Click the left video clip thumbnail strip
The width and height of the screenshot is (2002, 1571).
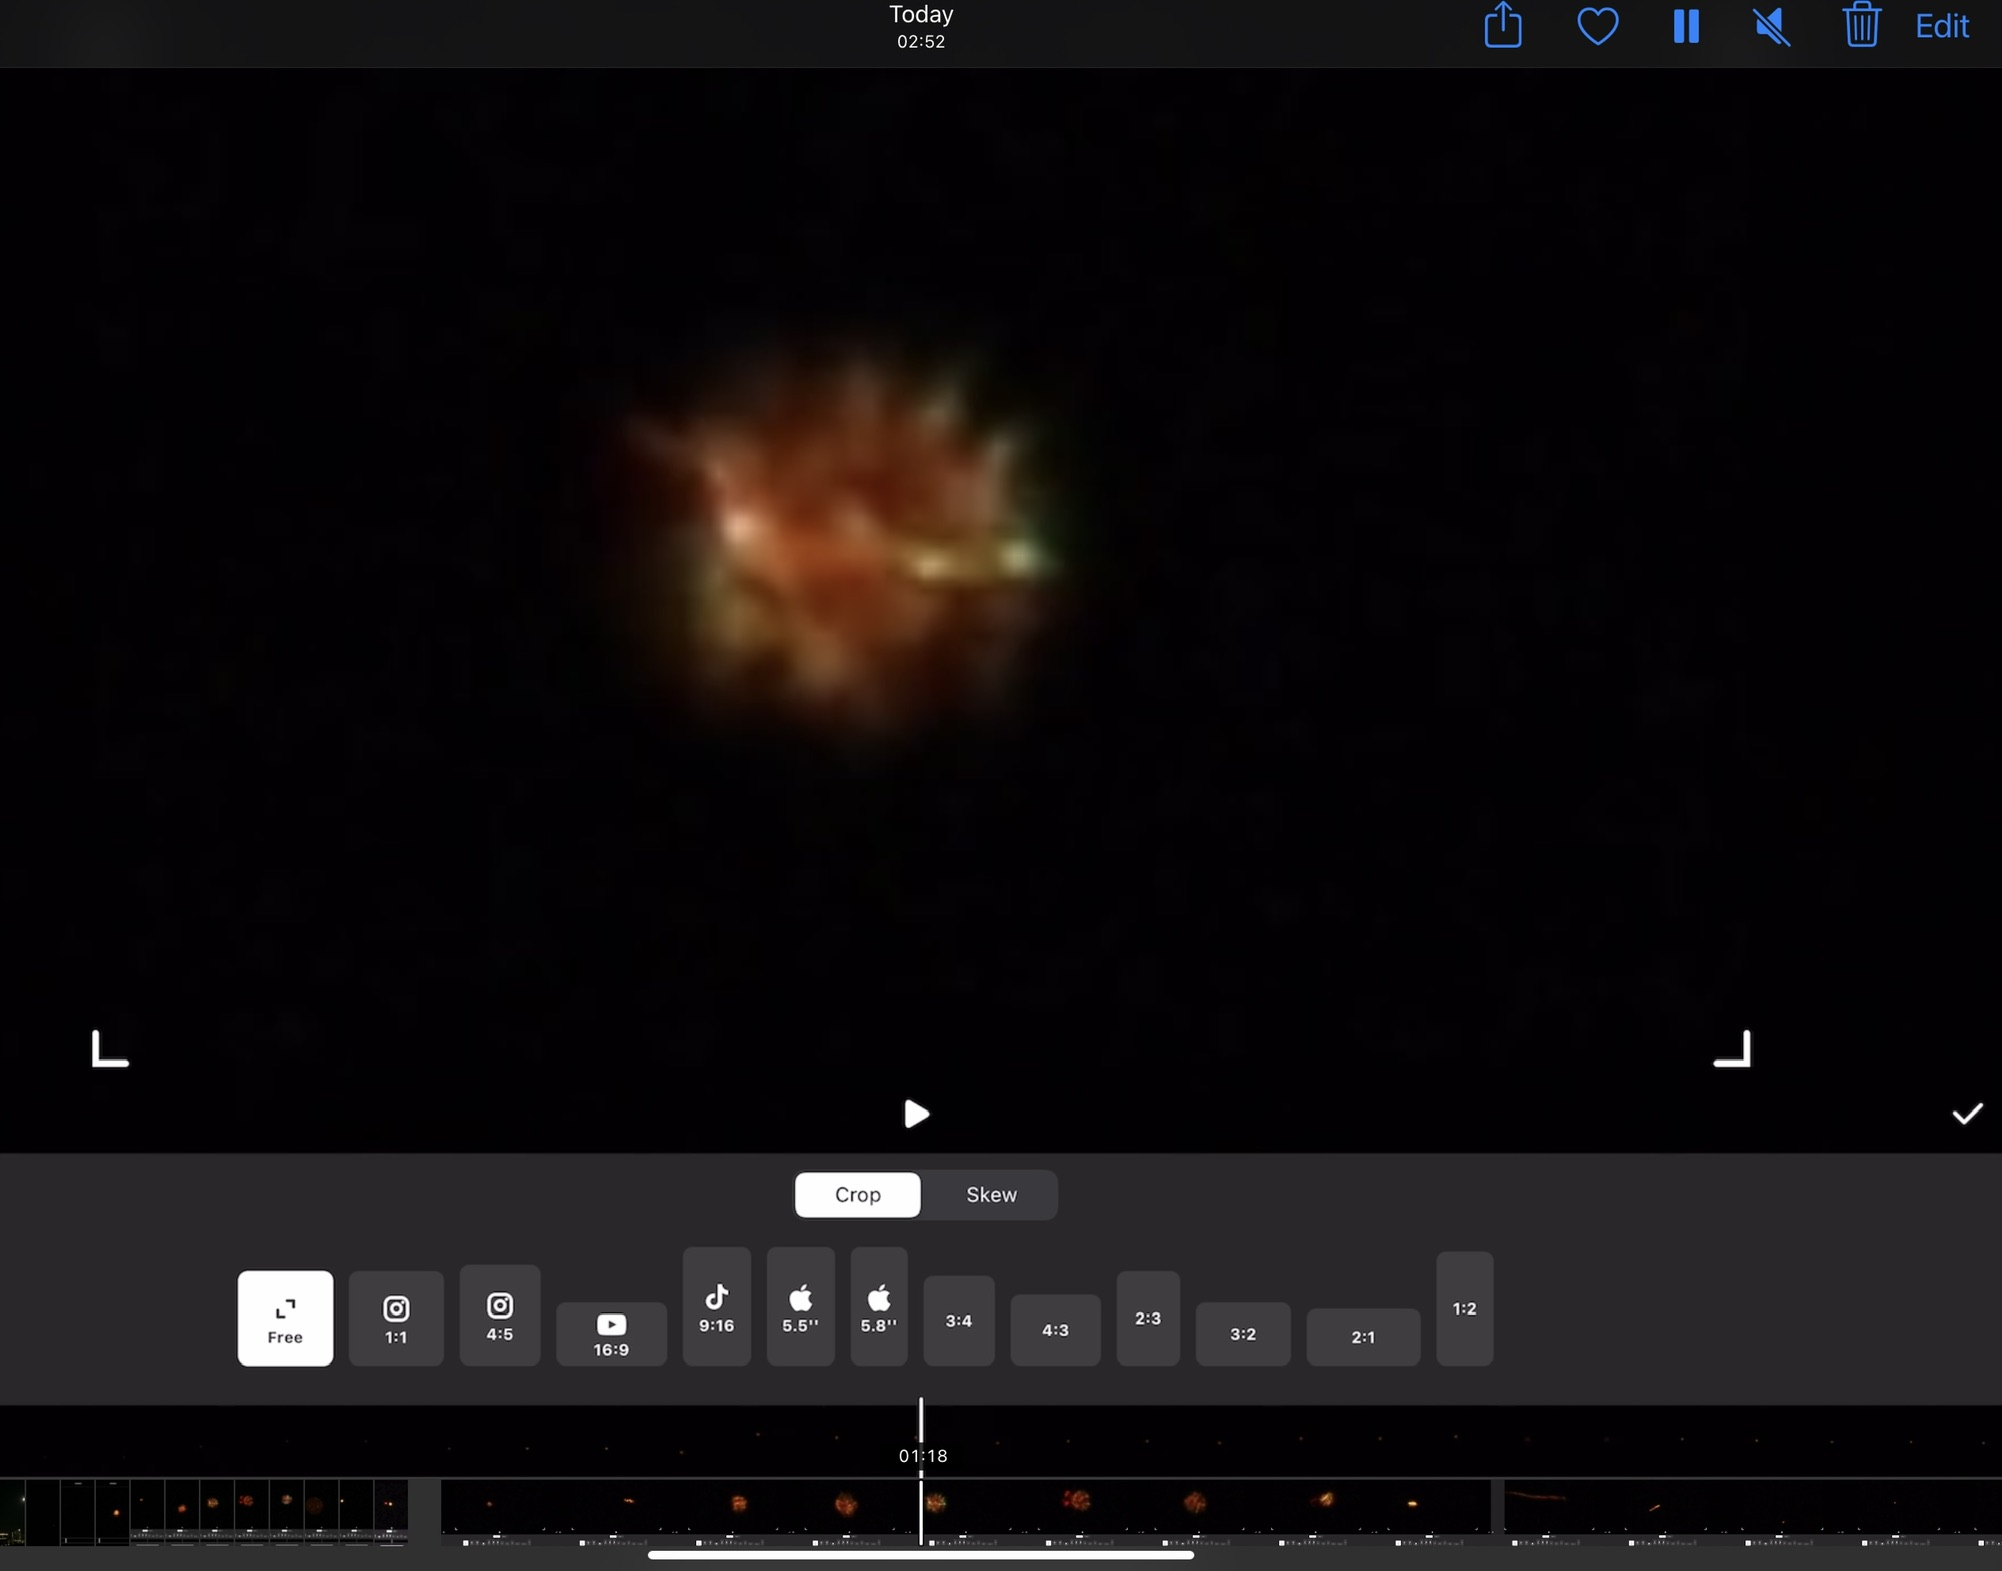[x=204, y=1510]
